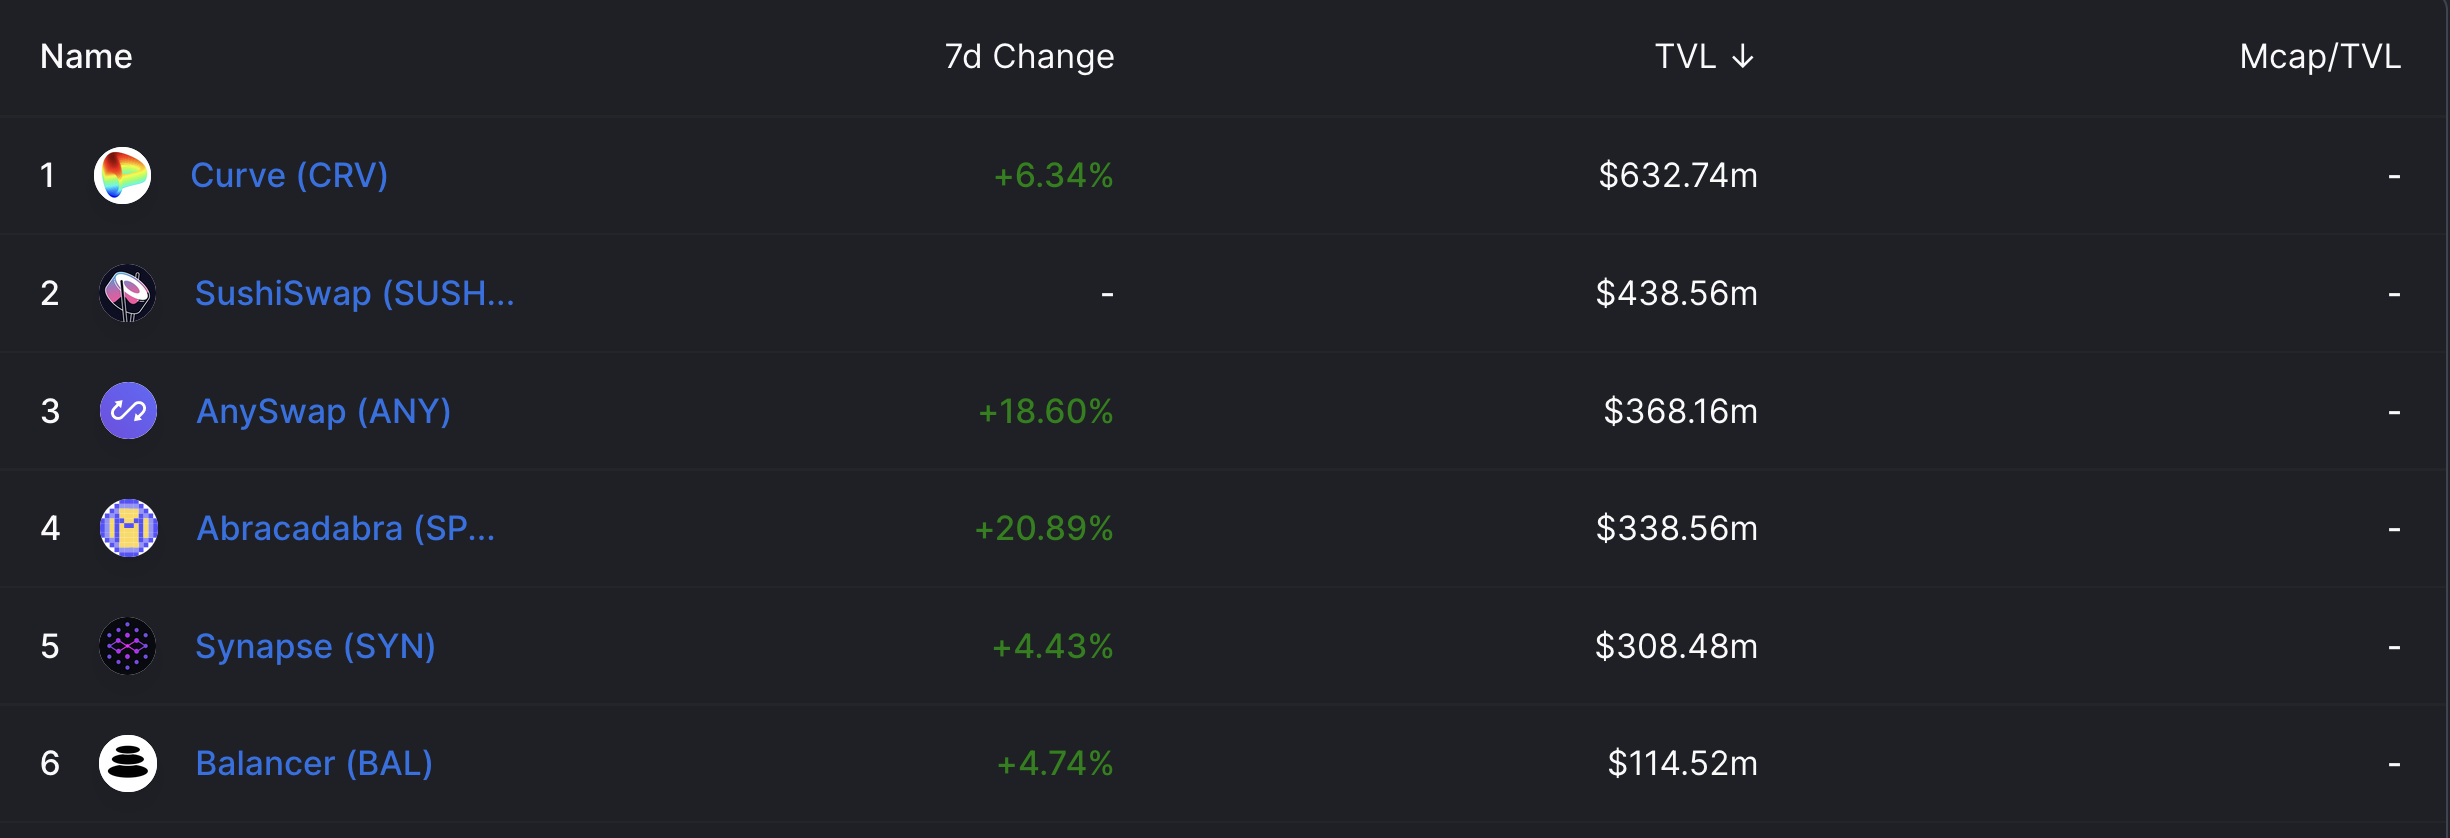Click Balancer's $114.52m TVL value
Image resolution: width=2450 pixels, height=838 pixels.
click(1683, 764)
